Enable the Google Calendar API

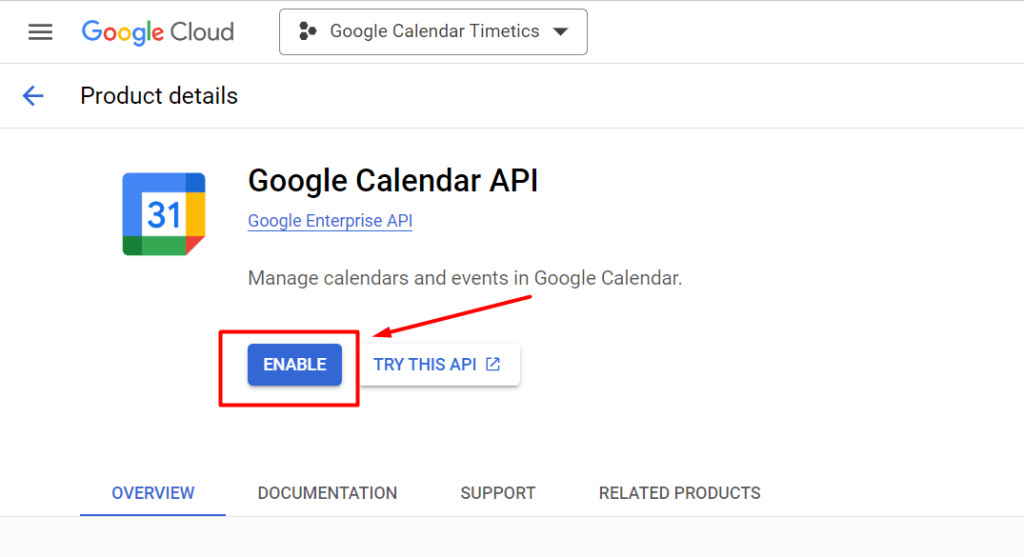tap(295, 364)
